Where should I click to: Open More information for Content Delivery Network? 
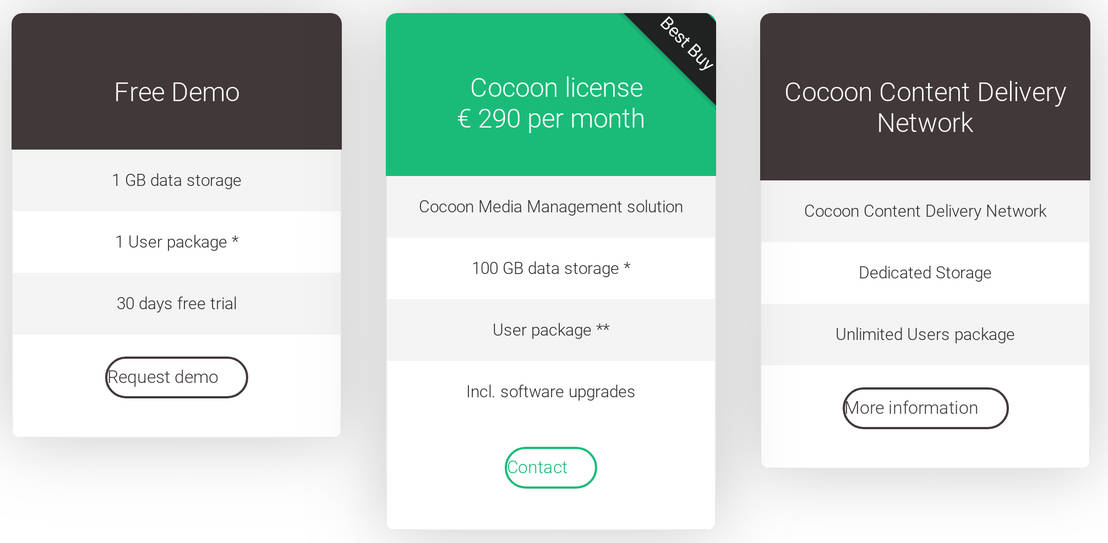click(x=925, y=408)
